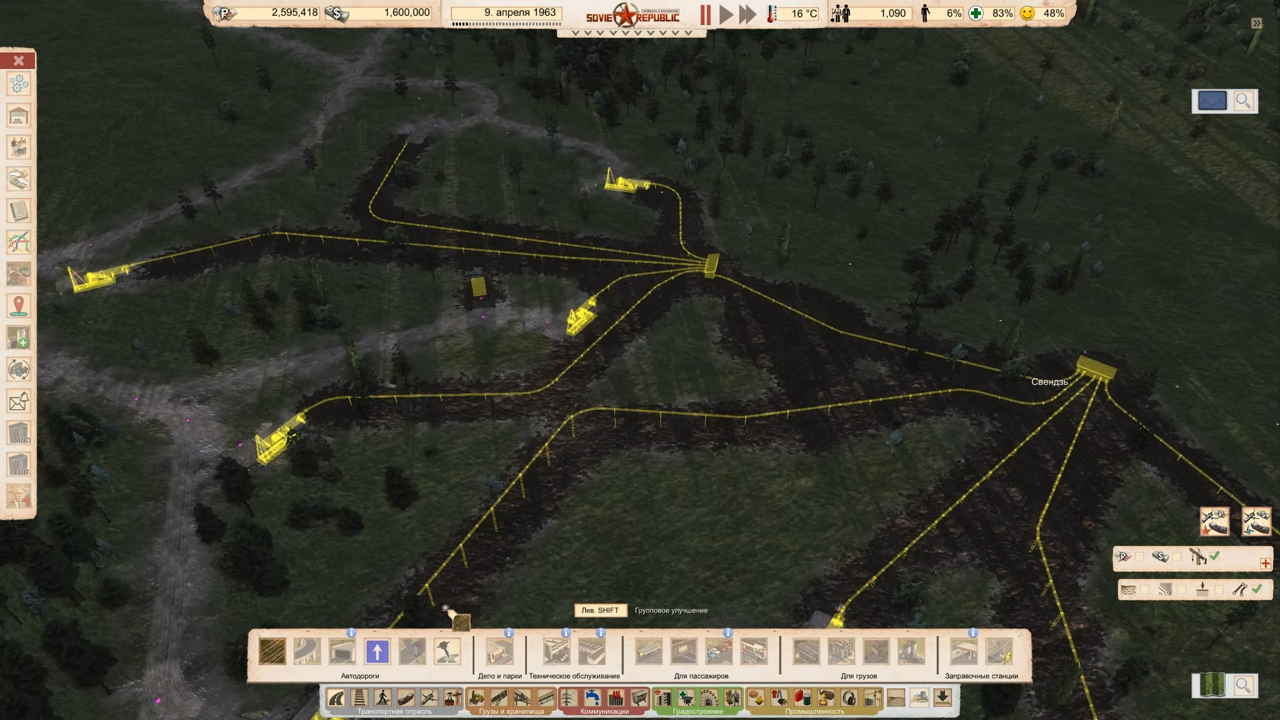Screen dimensions: 1280x720
Task: Open the roads category in Транспортная отрасль
Action: (337, 697)
